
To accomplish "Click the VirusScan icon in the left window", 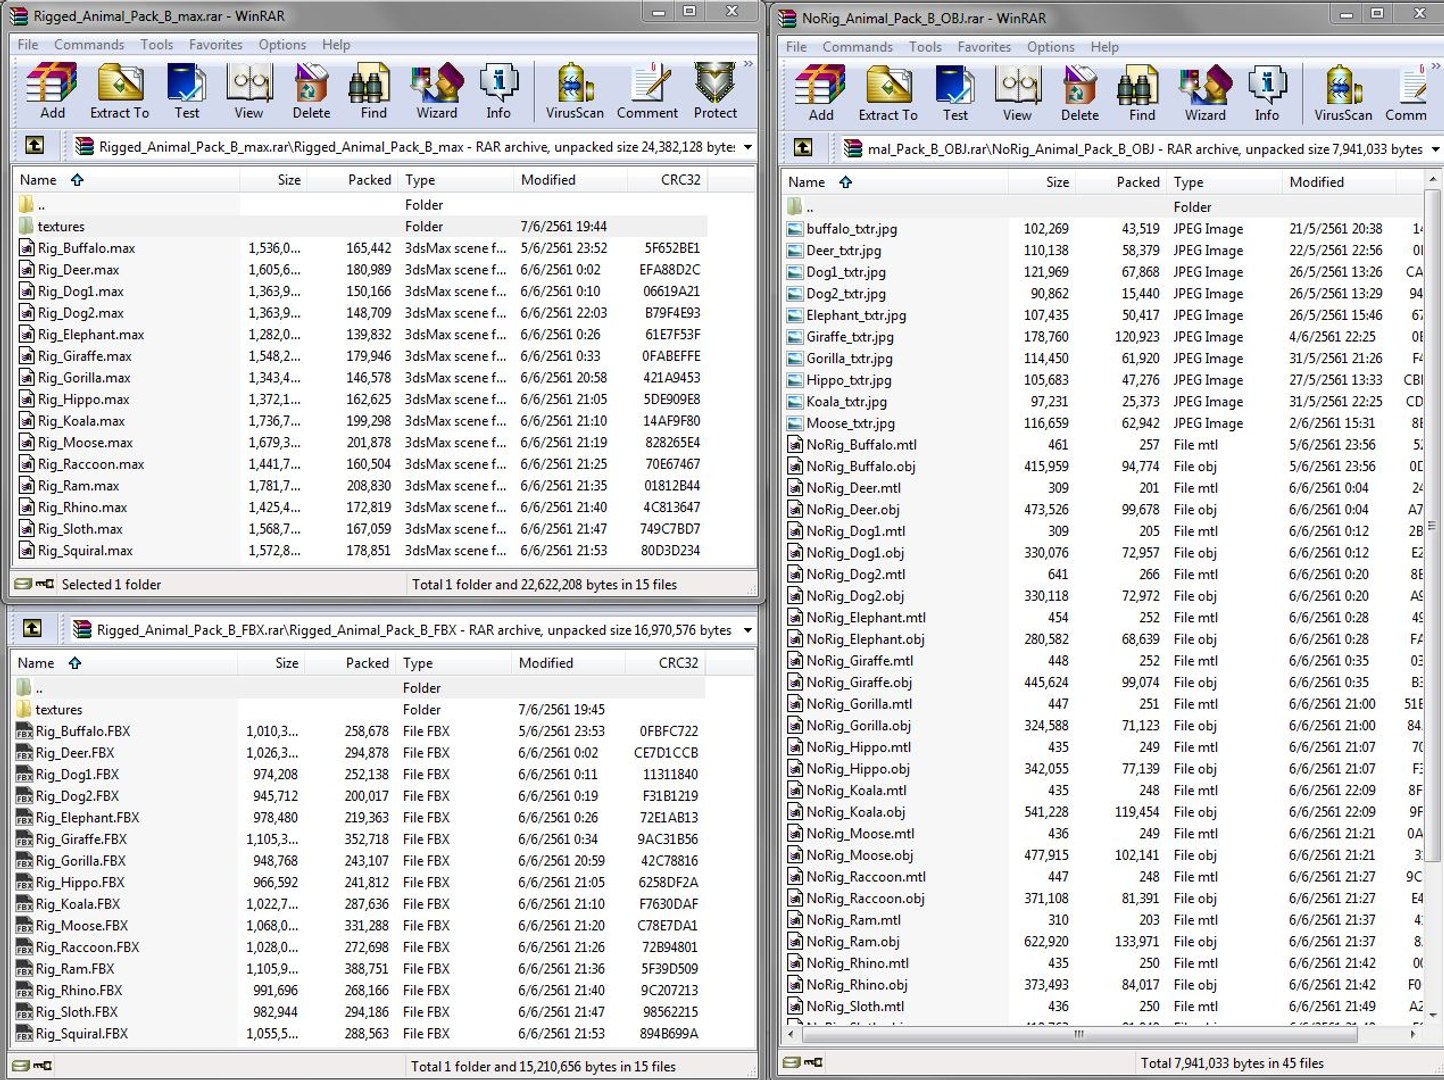I will 574,91.
